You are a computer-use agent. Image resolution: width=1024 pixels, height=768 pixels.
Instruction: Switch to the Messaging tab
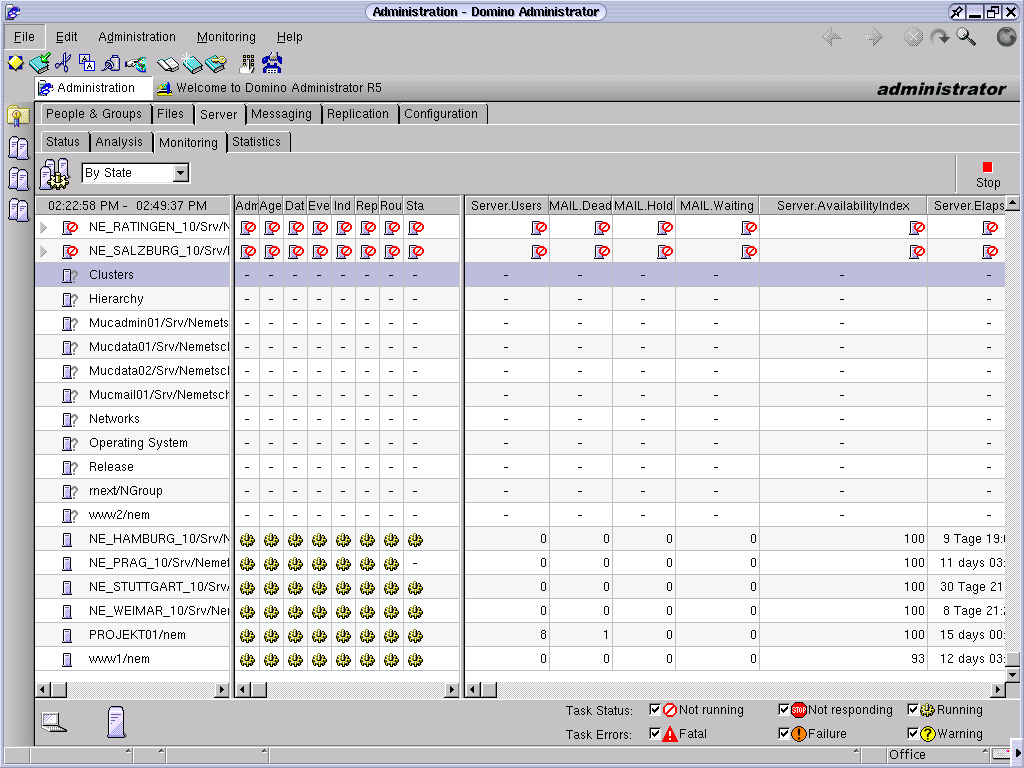pyautogui.click(x=281, y=114)
